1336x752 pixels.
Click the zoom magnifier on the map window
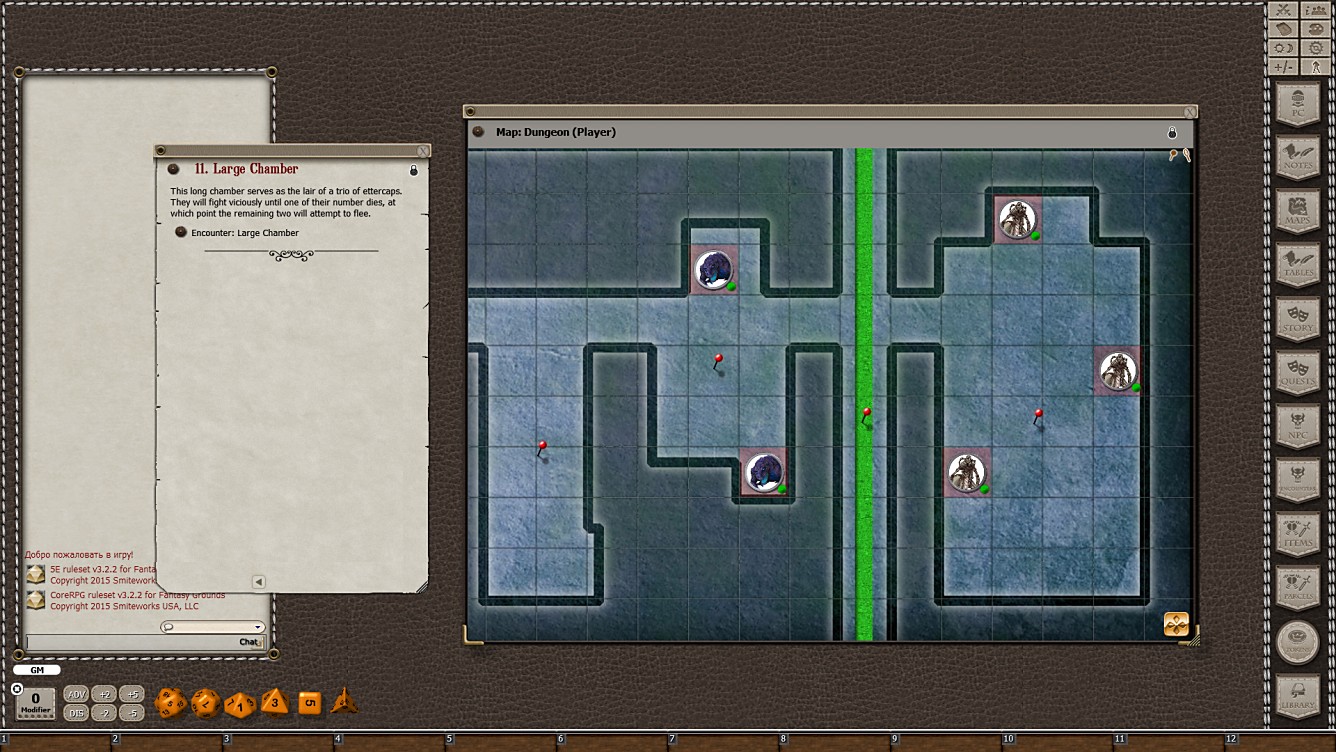point(1172,155)
